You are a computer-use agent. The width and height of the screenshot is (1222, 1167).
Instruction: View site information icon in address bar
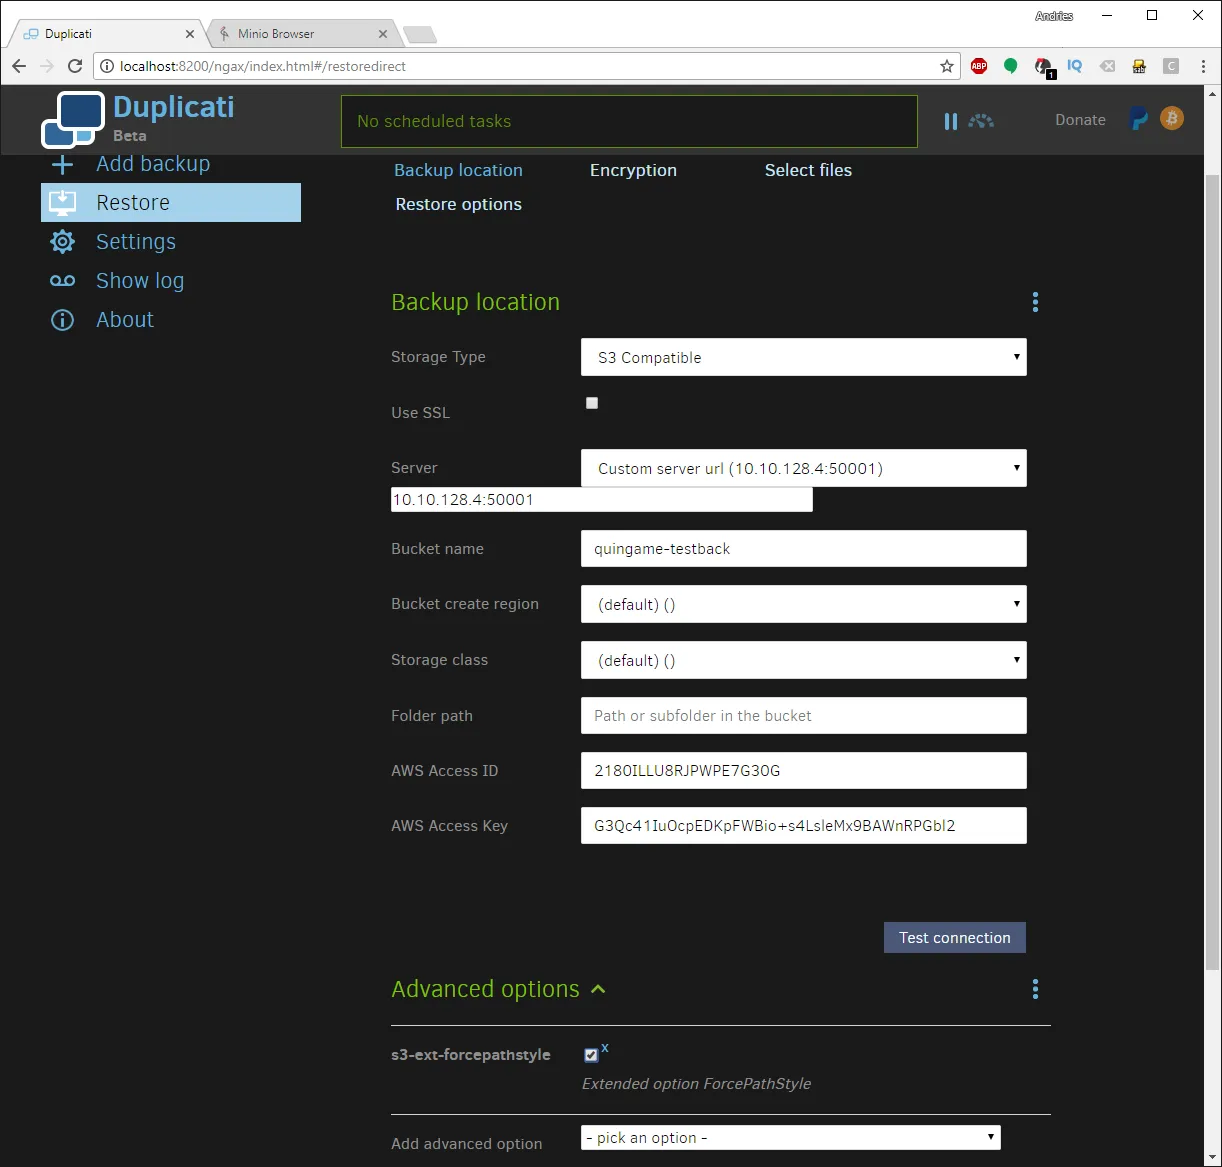107,66
